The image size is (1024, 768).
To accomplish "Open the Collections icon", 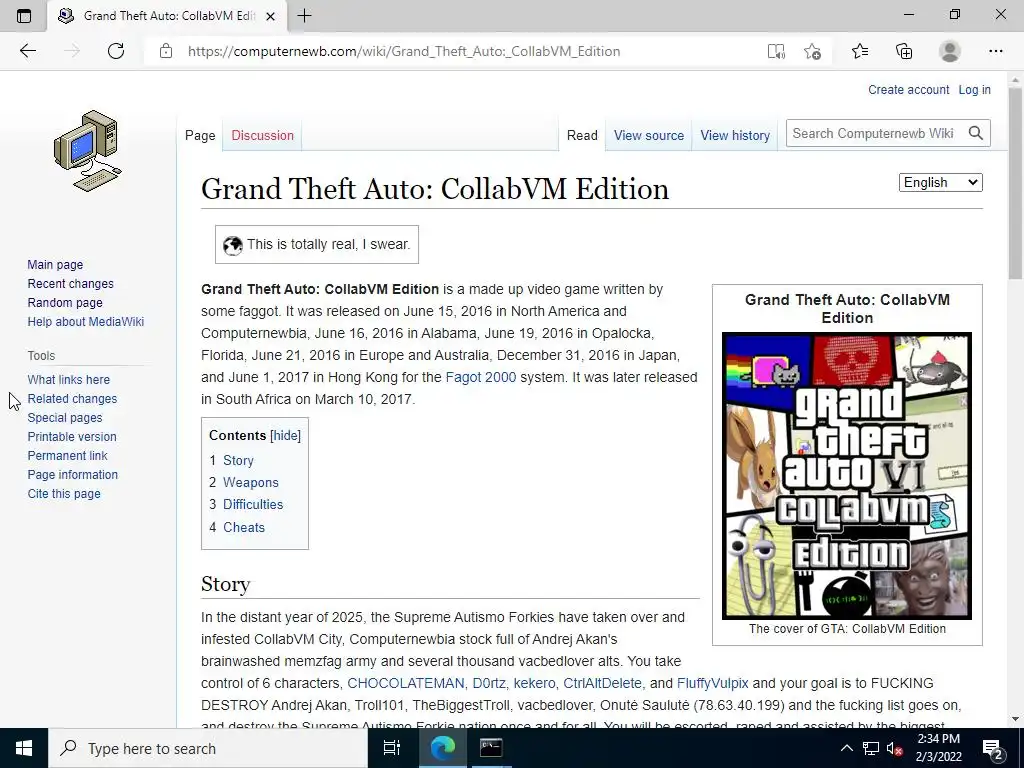I will click(x=904, y=51).
